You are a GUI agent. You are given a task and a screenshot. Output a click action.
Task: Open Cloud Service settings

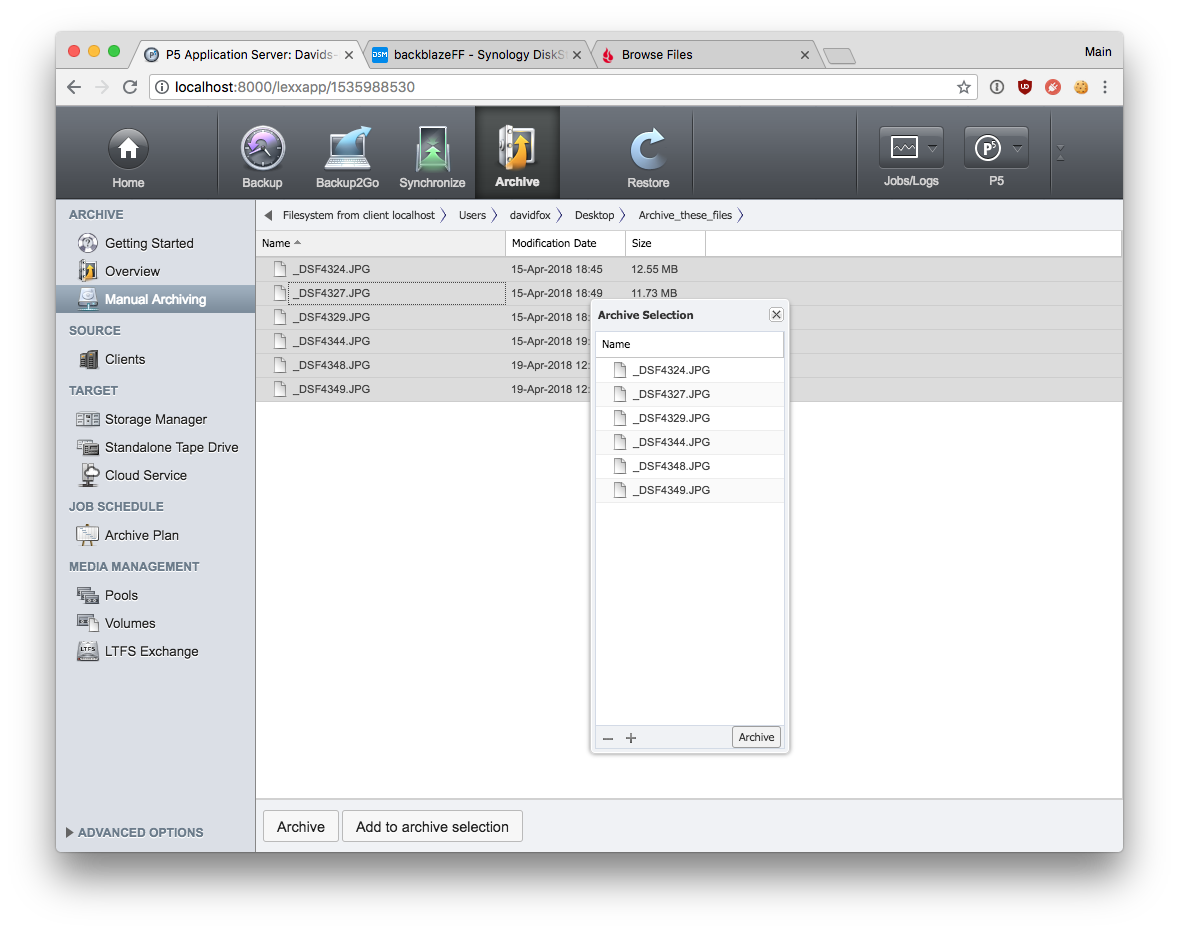(x=132, y=475)
